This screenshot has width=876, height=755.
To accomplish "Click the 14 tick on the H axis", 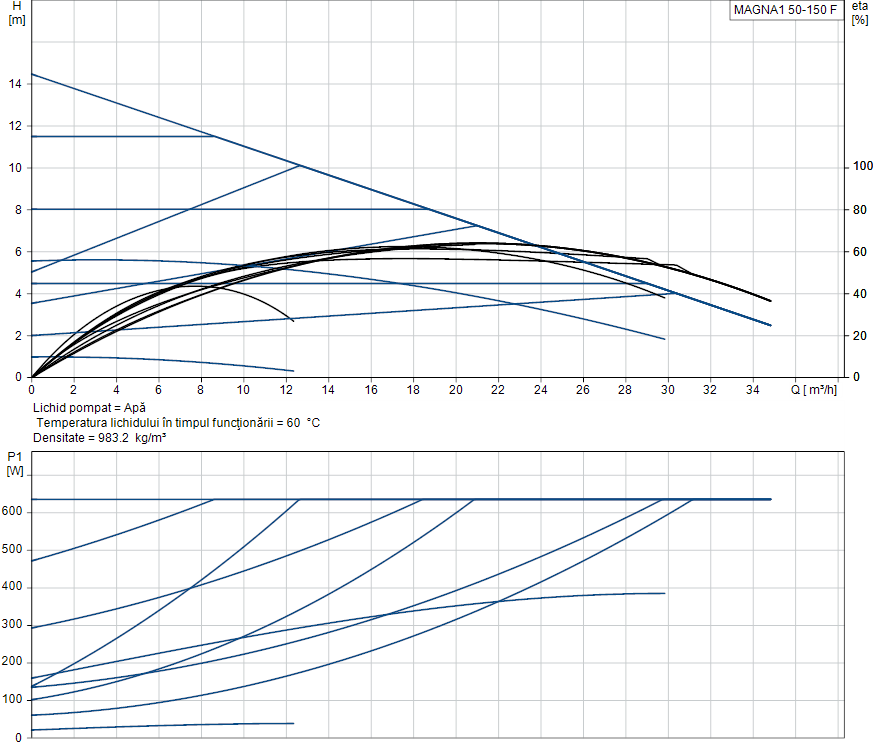I will point(16,84).
